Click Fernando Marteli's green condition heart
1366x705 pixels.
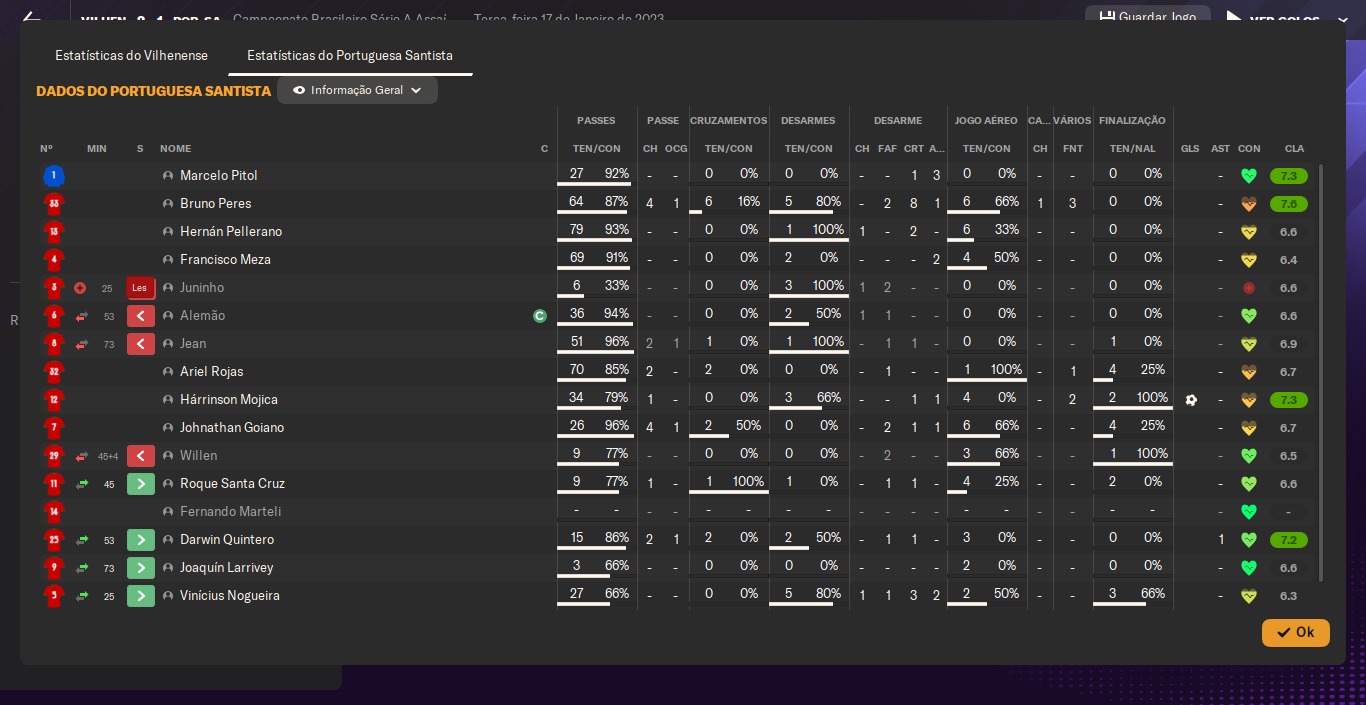coord(1248,512)
